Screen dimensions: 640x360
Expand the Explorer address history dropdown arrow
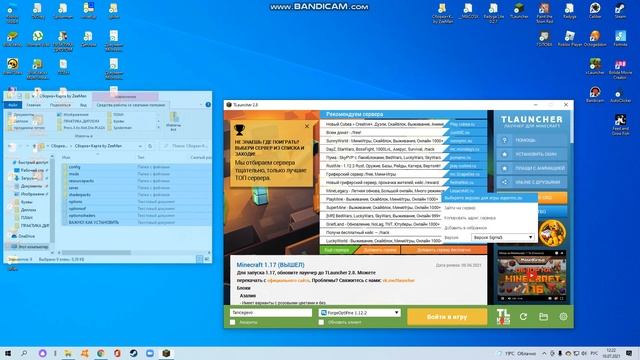point(140,146)
